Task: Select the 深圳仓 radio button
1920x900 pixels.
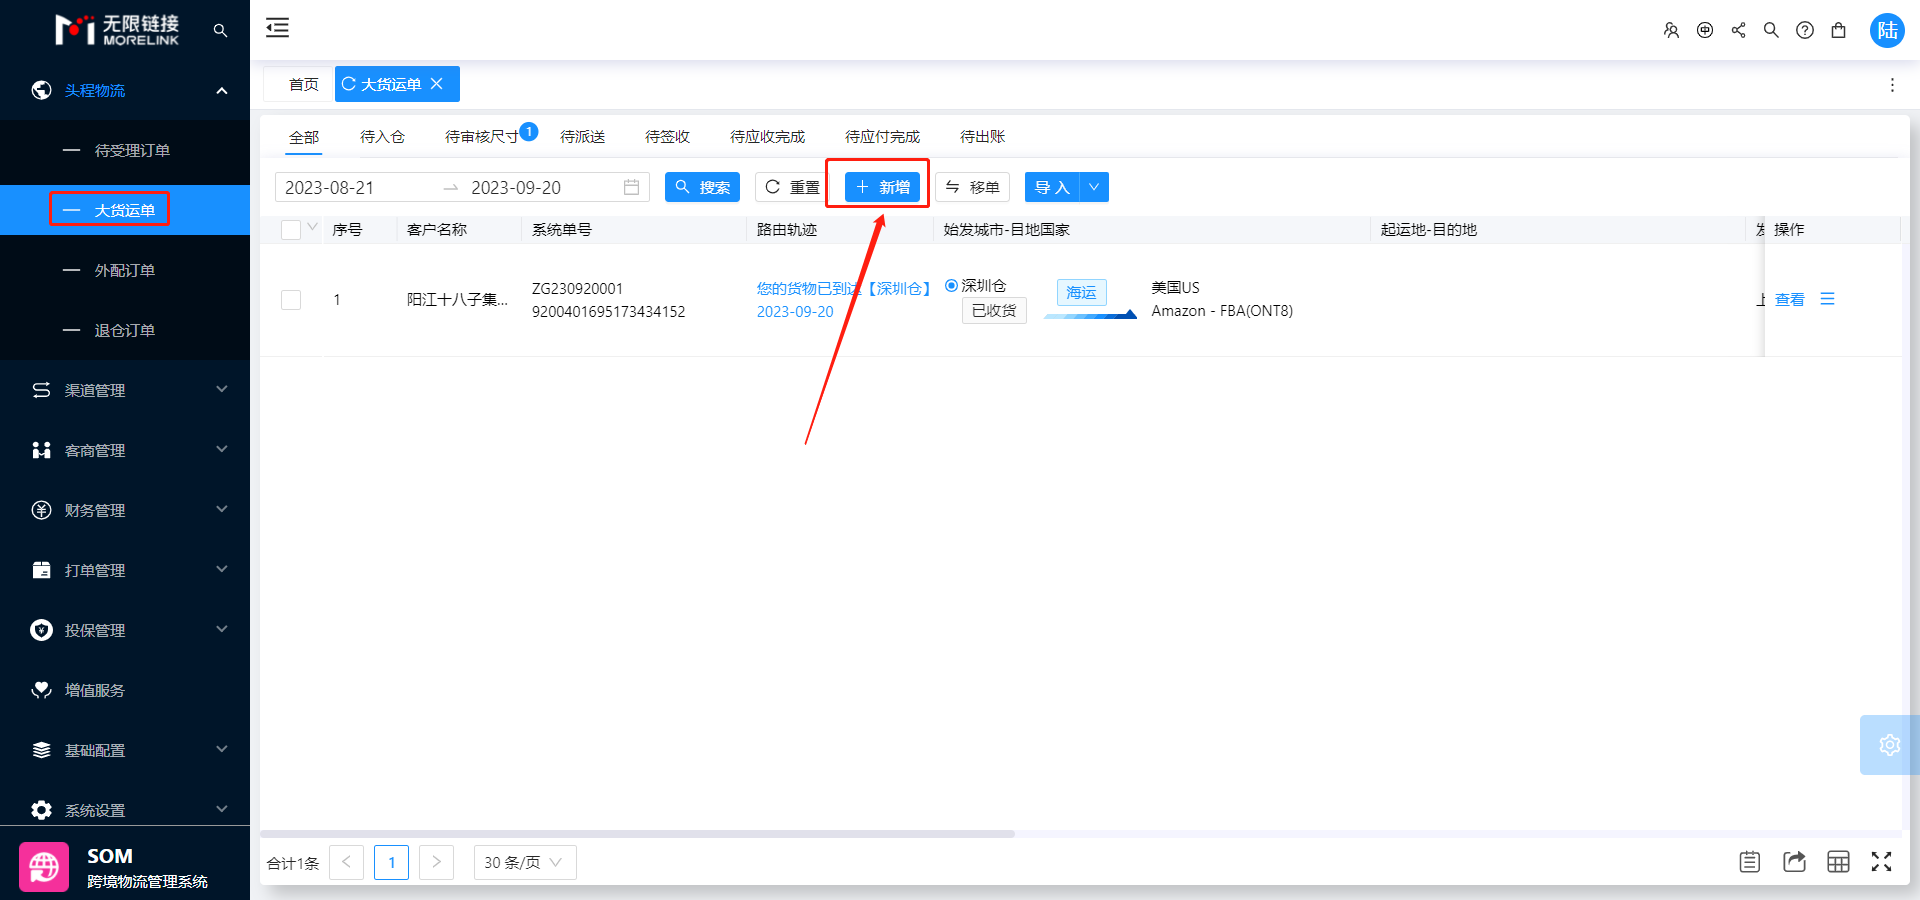Action: click(x=951, y=286)
